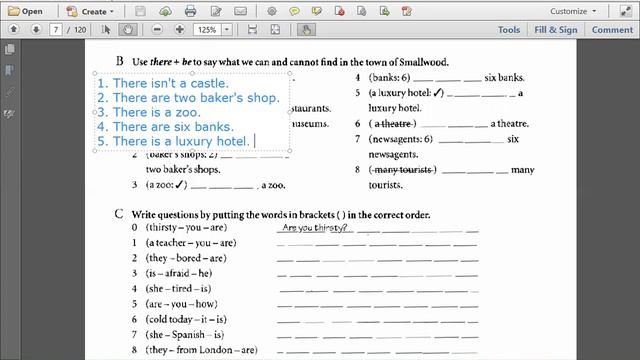Click the page number field showing 7

pos(56,30)
